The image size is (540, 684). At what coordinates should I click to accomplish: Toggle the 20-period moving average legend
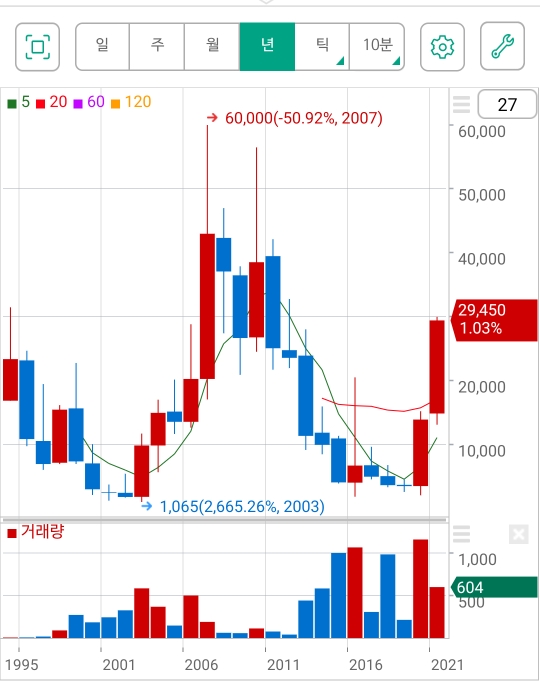tap(51, 102)
